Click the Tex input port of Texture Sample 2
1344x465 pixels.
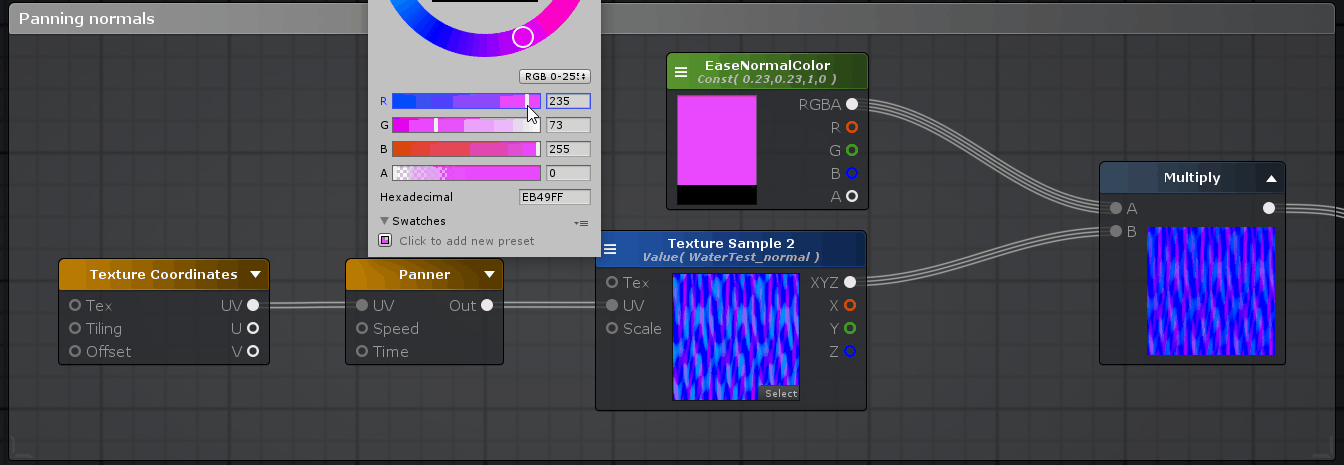612,283
